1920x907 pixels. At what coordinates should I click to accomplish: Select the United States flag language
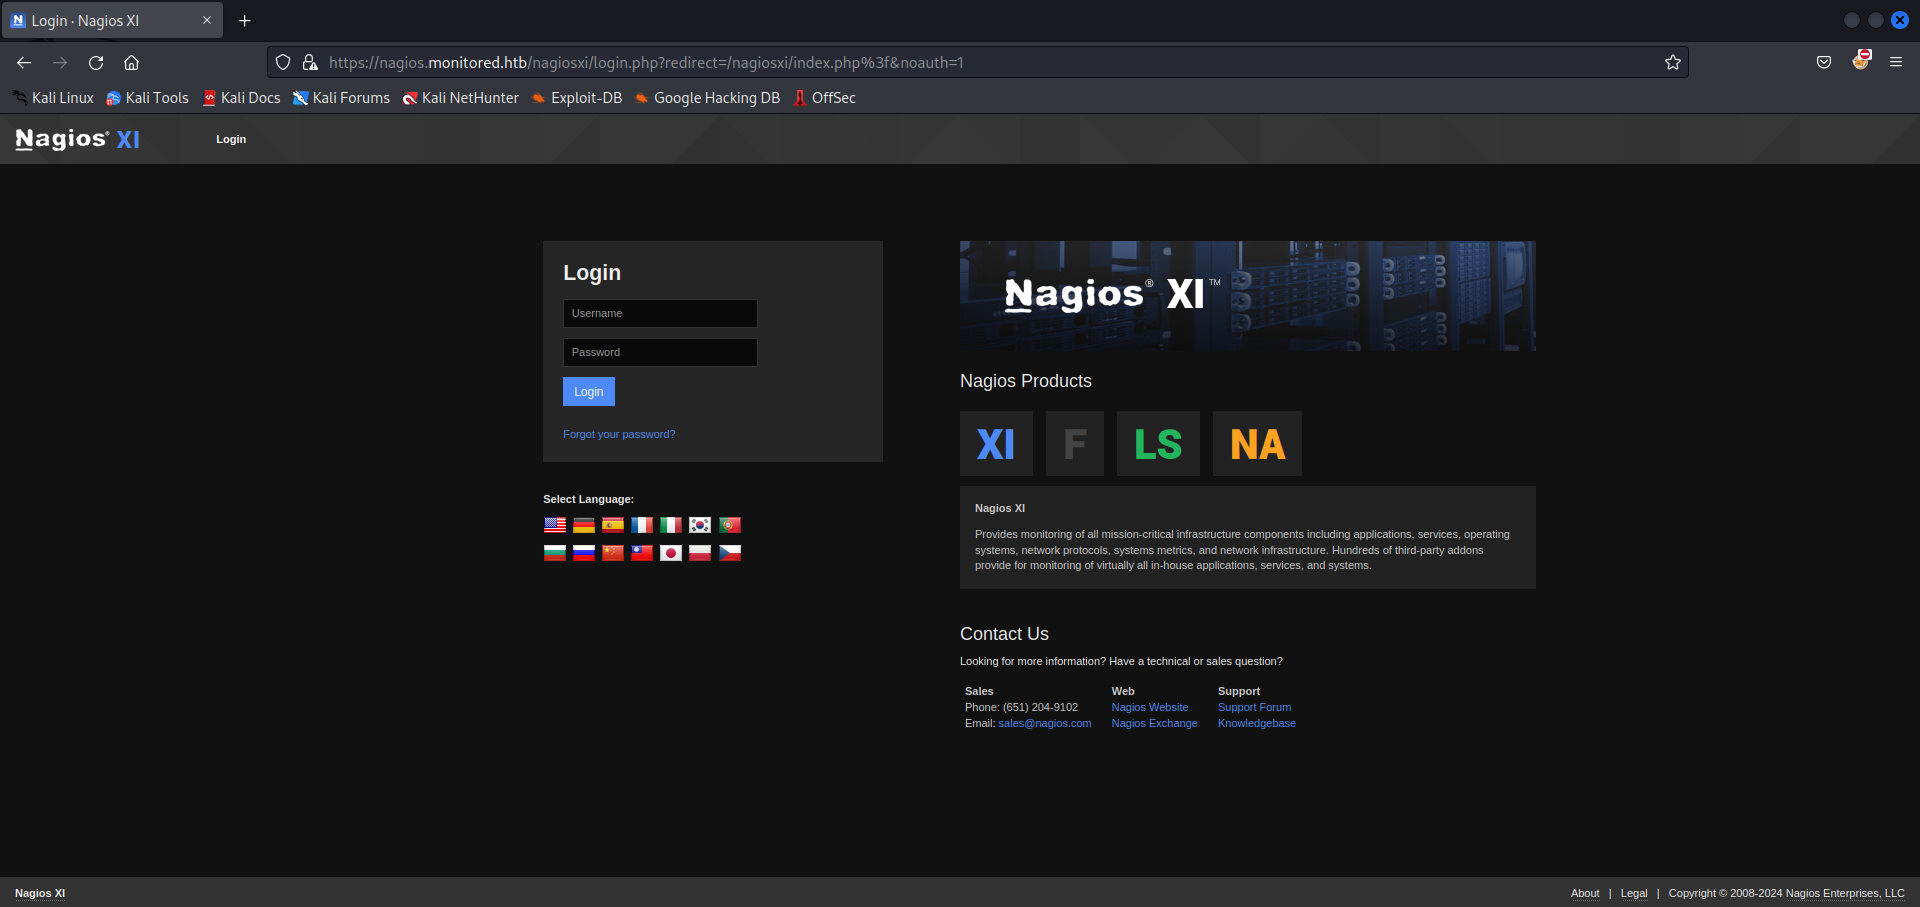point(555,525)
